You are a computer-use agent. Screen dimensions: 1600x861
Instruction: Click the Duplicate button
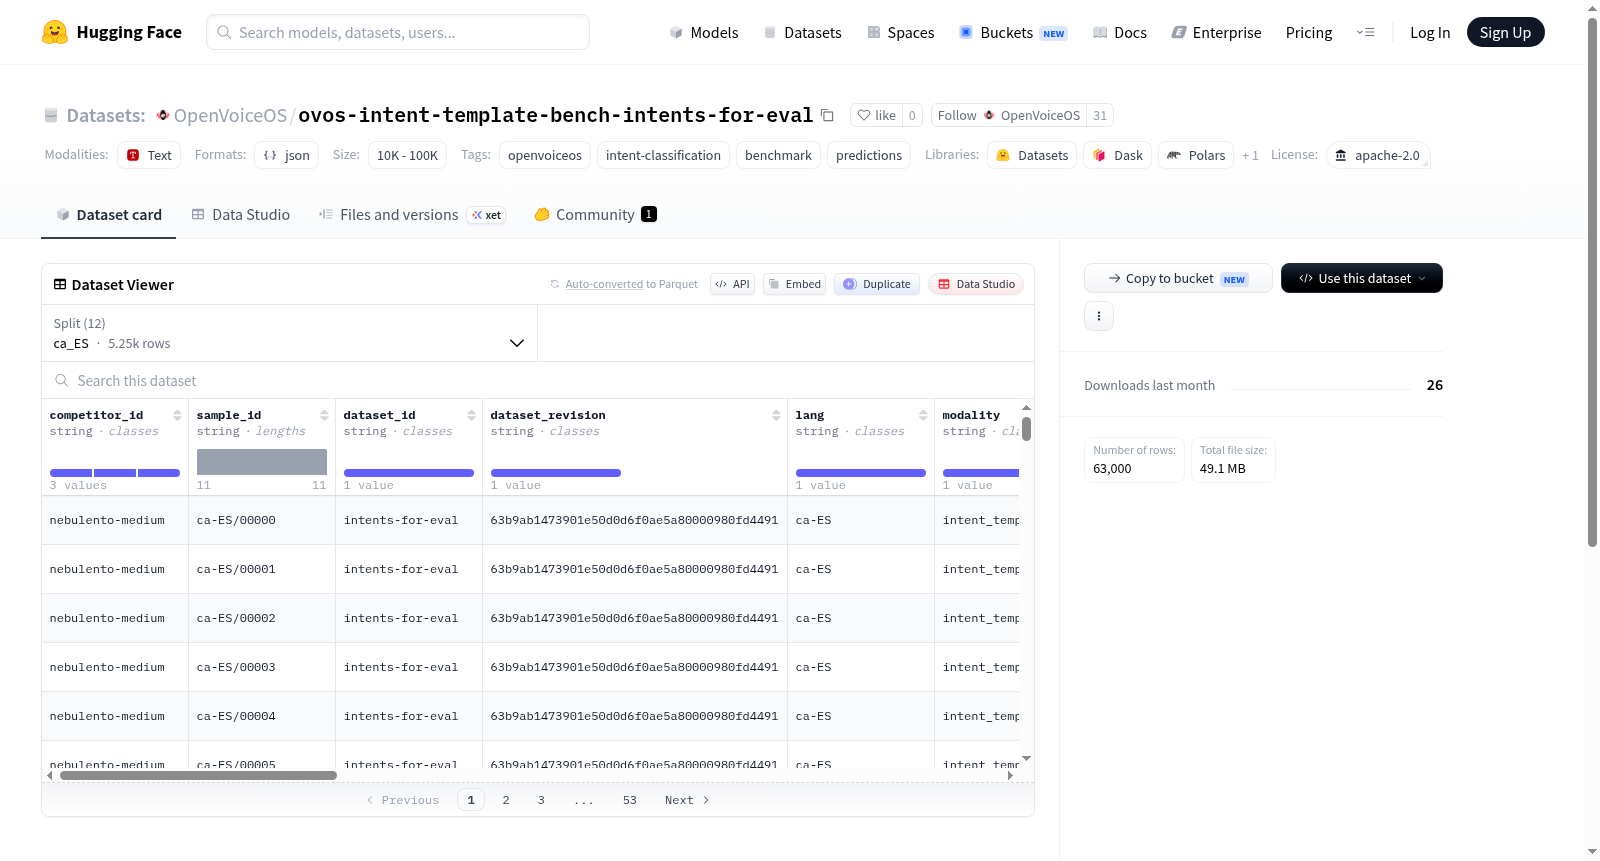coord(877,284)
